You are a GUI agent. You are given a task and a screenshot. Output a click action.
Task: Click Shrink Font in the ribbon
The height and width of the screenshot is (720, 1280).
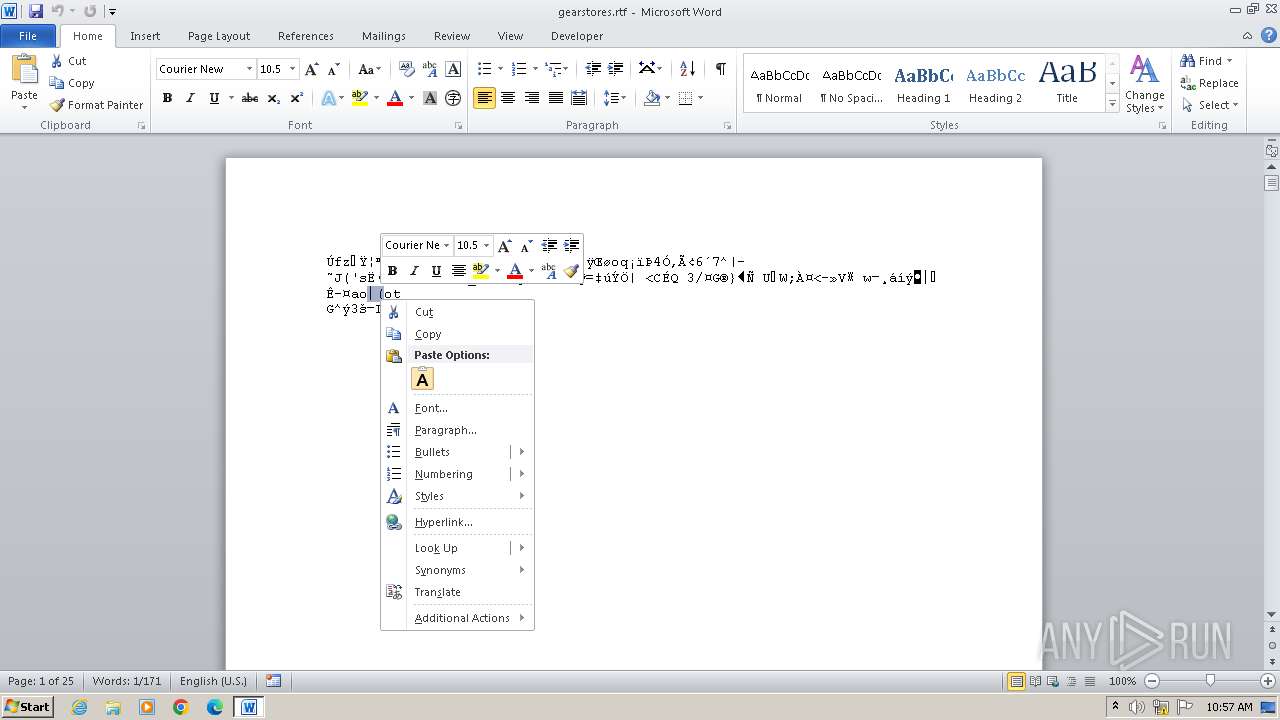tap(334, 69)
